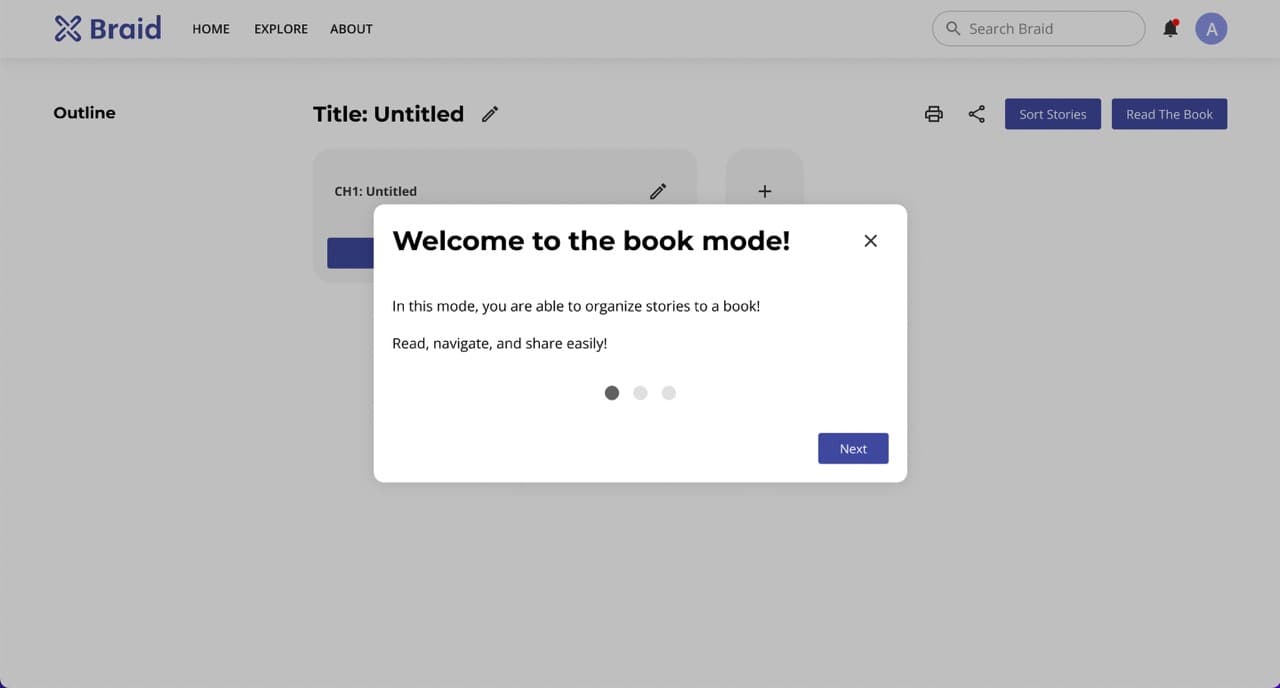Screen dimensions: 1280x688
Task: Click inside the Search Braid field
Action: click(x=1040, y=28)
